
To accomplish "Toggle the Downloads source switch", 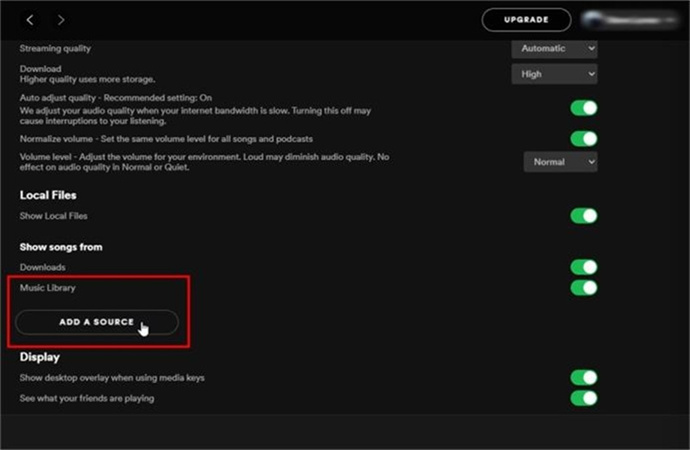I will 584,267.
